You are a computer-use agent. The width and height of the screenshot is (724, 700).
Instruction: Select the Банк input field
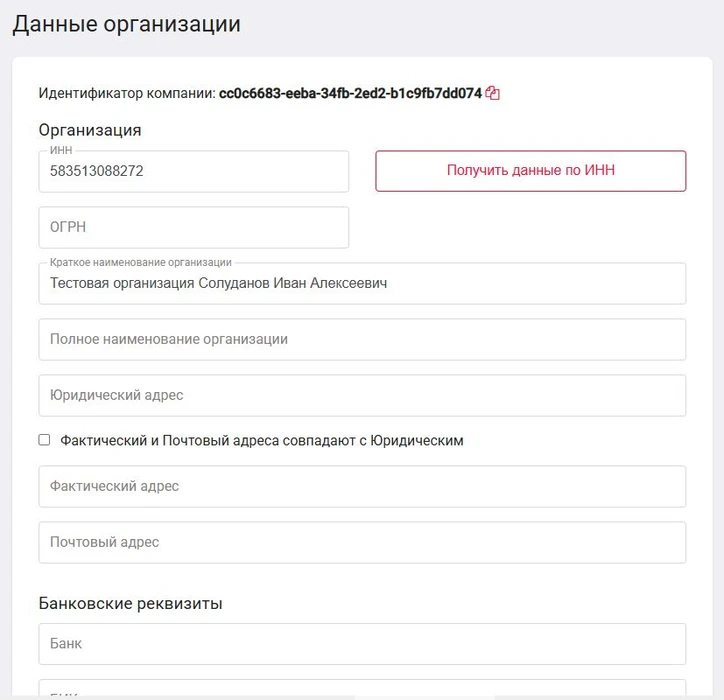point(362,645)
